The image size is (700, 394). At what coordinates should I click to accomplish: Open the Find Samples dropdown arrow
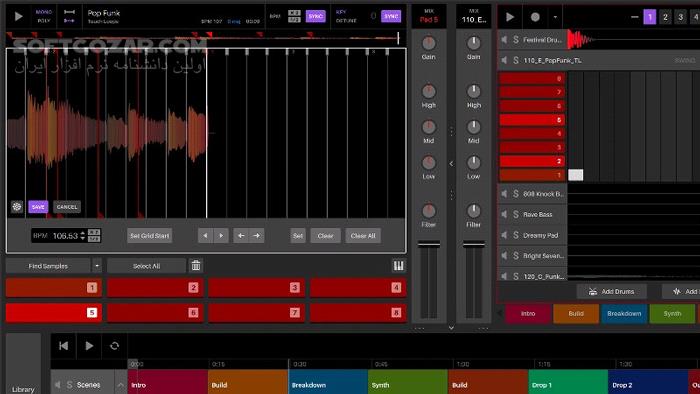tap(97, 266)
